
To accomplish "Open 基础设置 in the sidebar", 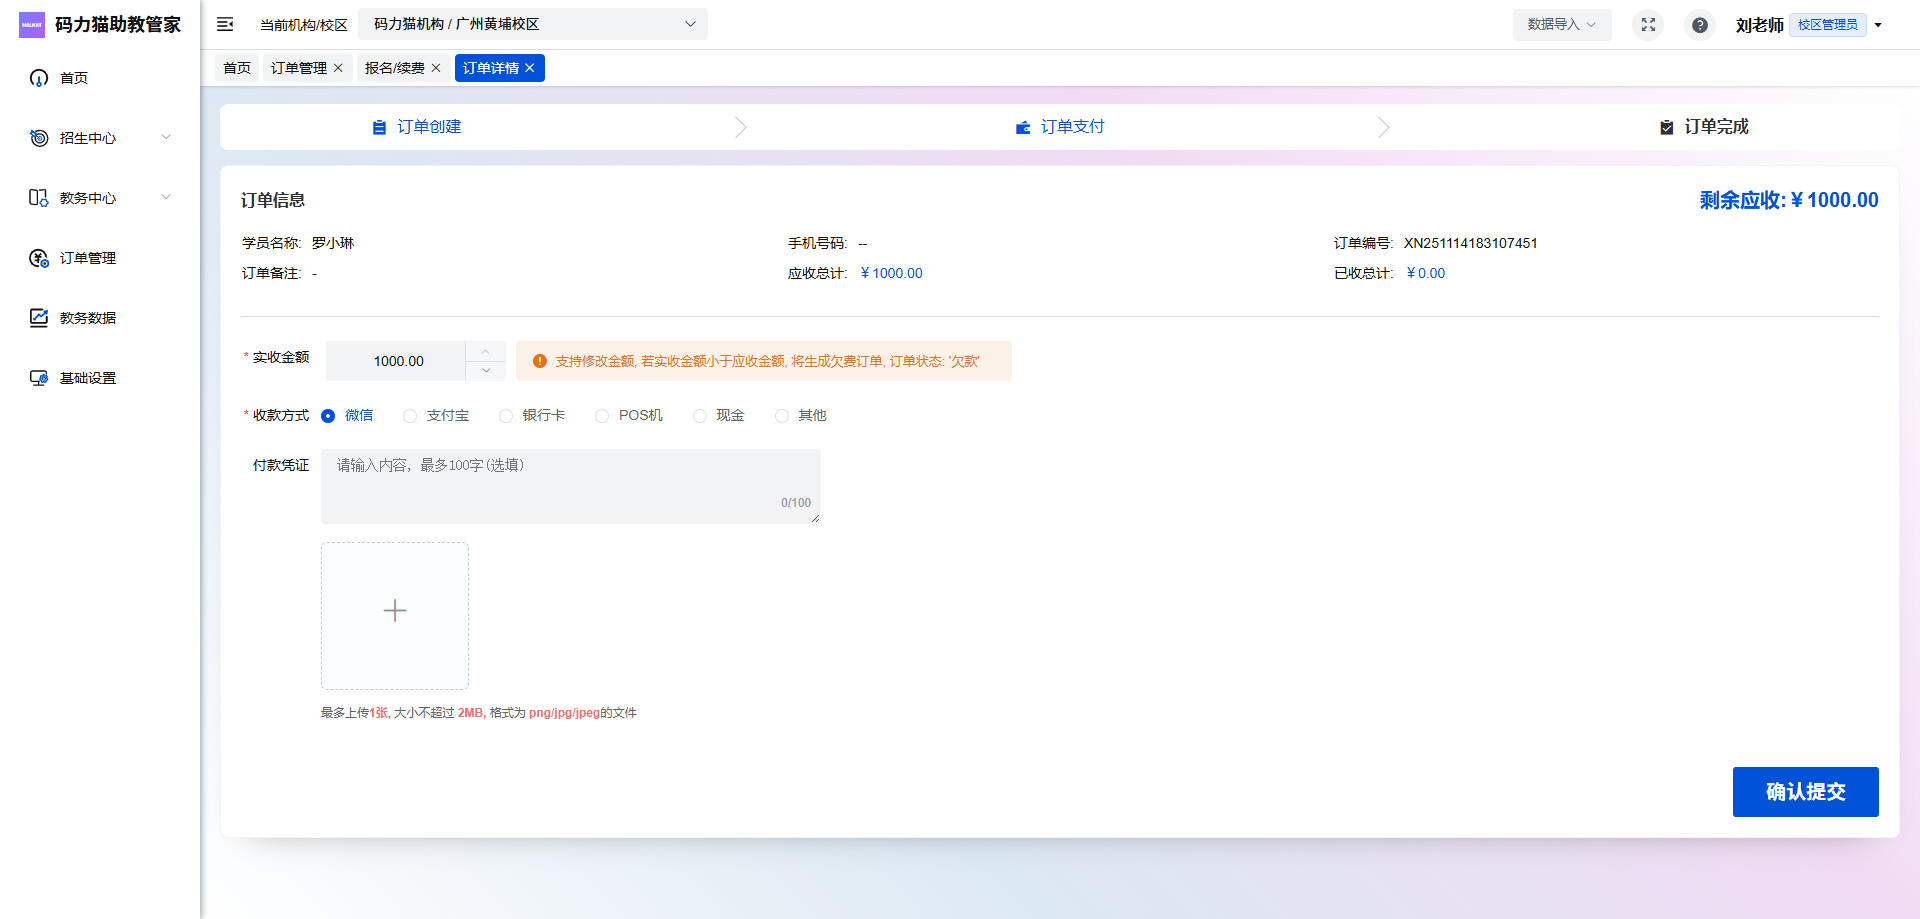I will click(87, 378).
